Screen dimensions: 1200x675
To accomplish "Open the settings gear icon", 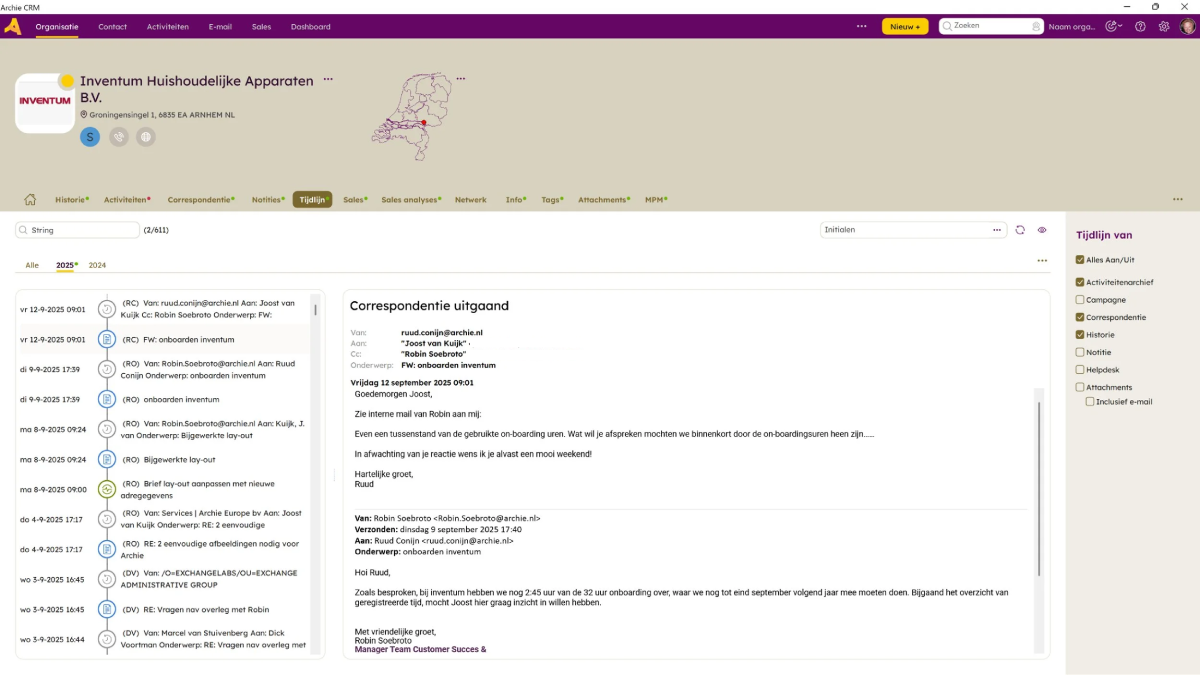I will (1164, 26).
